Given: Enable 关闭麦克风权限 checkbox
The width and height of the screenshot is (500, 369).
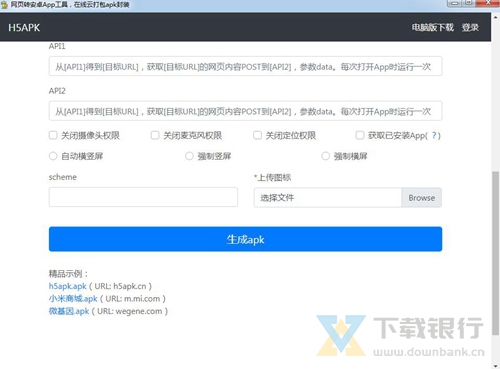Looking at the screenshot, I should point(155,135).
